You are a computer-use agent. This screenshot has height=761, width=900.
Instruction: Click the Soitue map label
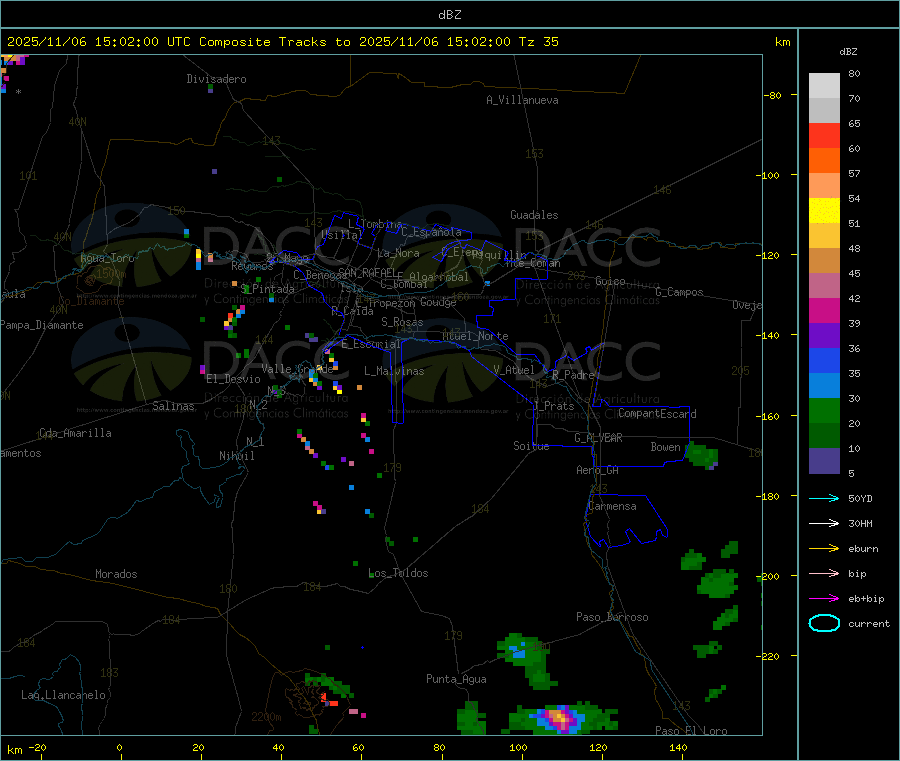pyautogui.click(x=531, y=446)
